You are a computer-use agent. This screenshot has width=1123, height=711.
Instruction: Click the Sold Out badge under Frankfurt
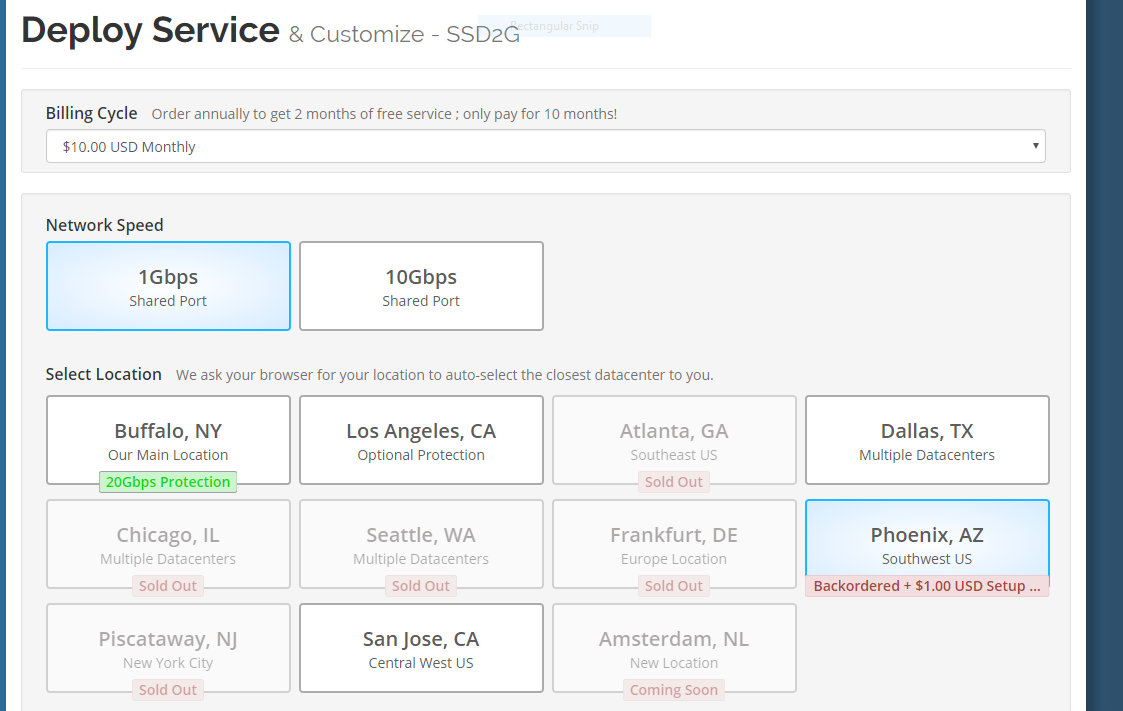coord(674,586)
